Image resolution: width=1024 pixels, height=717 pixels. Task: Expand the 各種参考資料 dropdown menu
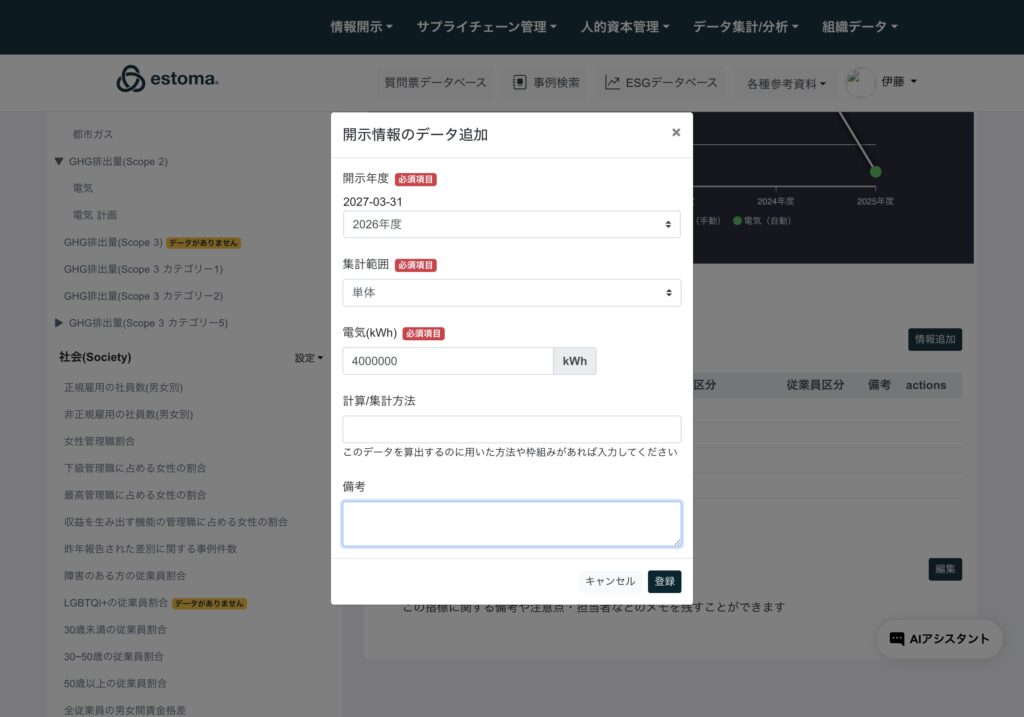[x=786, y=84]
